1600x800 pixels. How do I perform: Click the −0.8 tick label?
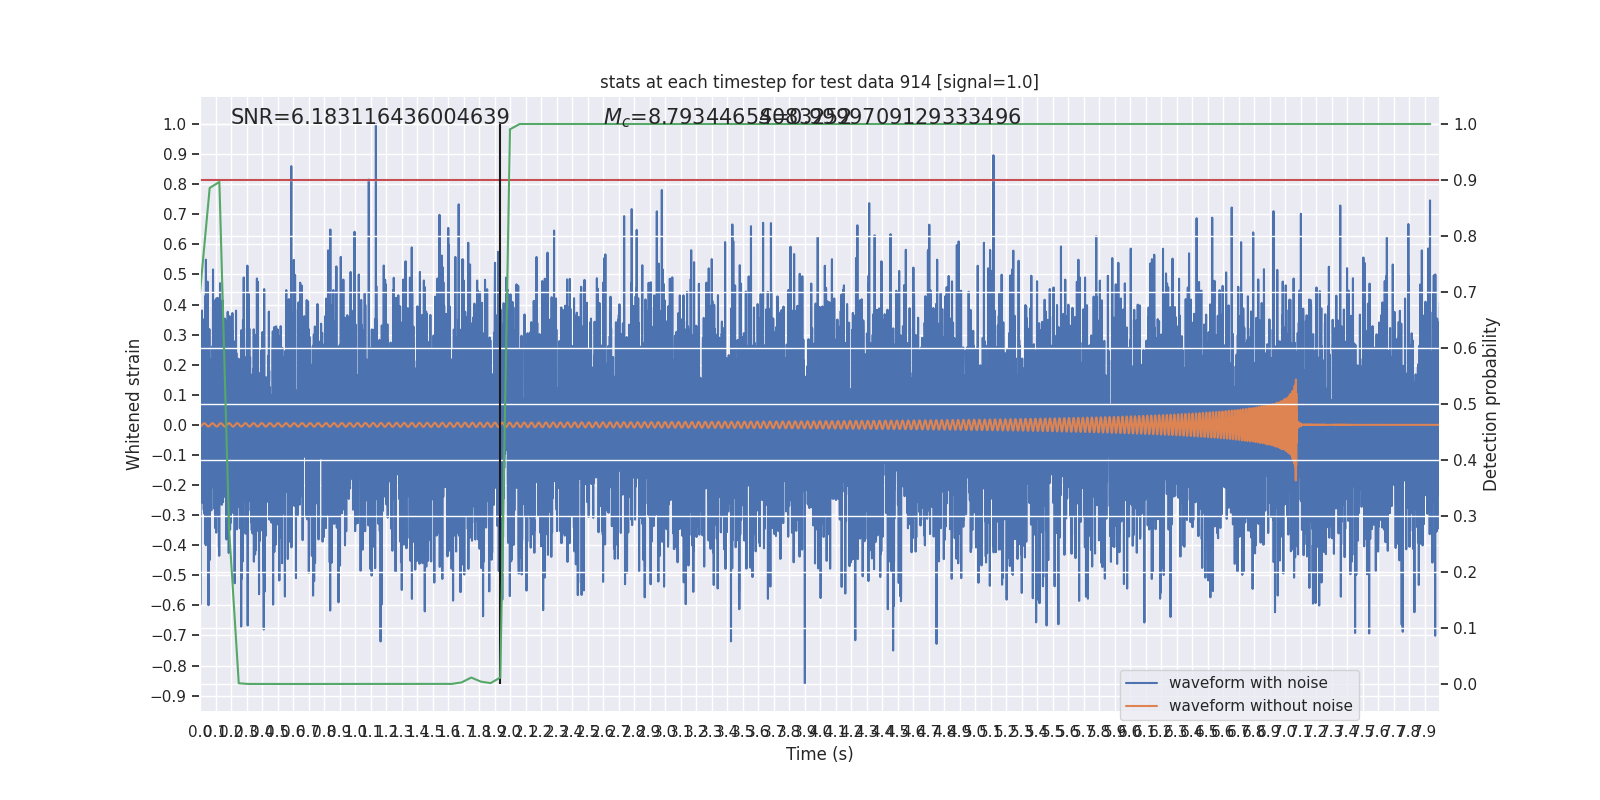169,666
